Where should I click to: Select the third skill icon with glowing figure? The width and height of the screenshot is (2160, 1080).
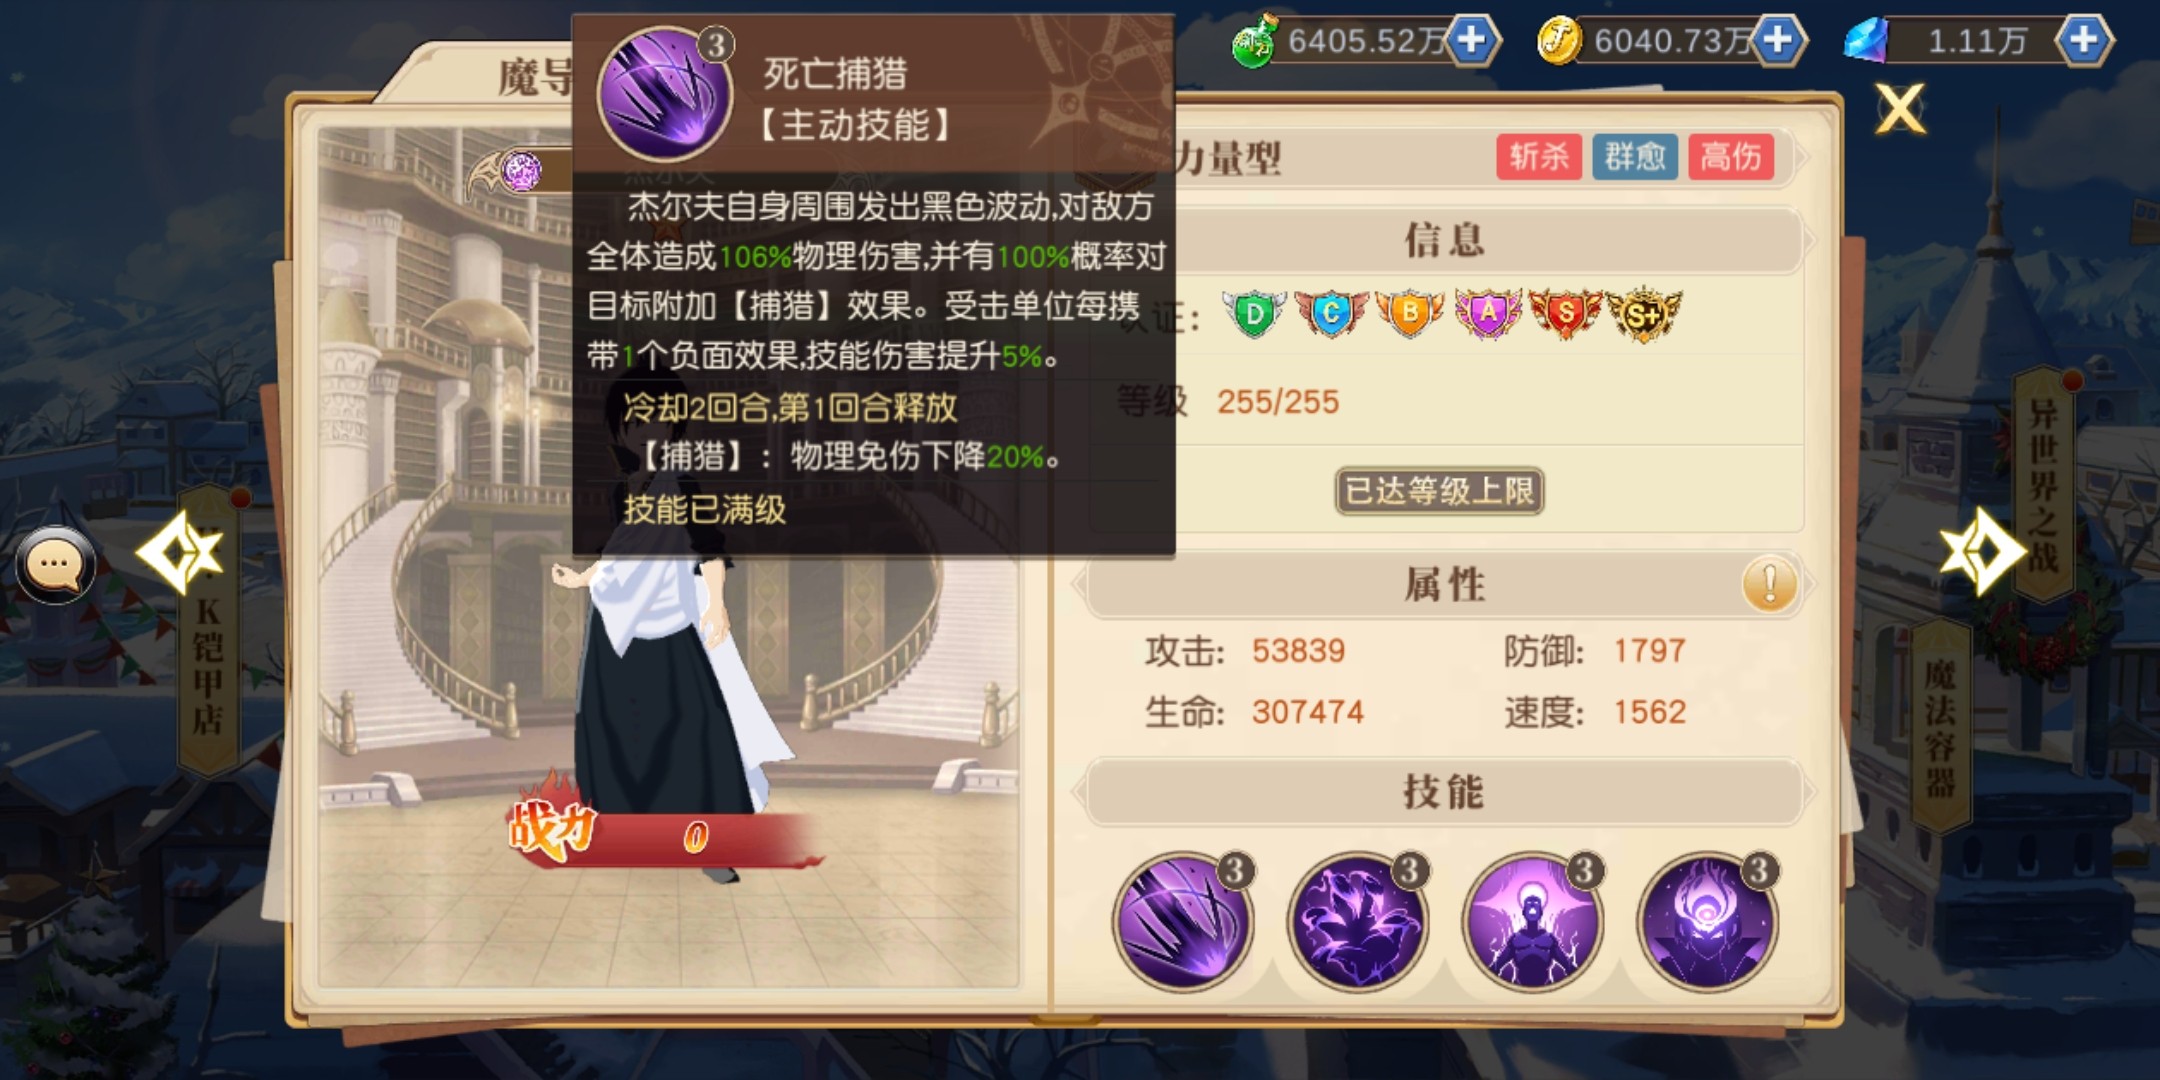coord(1532,921)
